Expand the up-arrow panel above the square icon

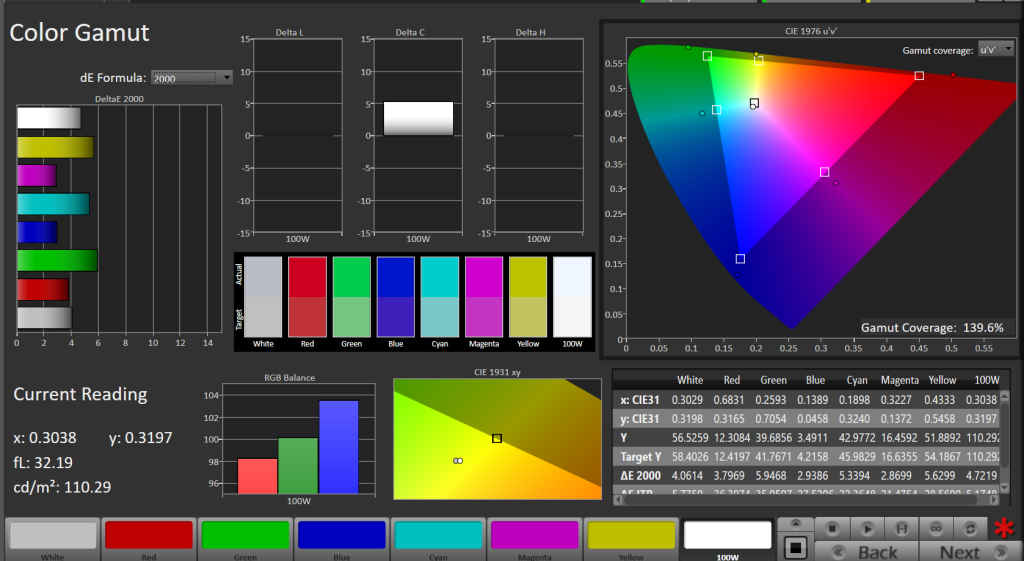pyautogui.click(x=795, y=524)
